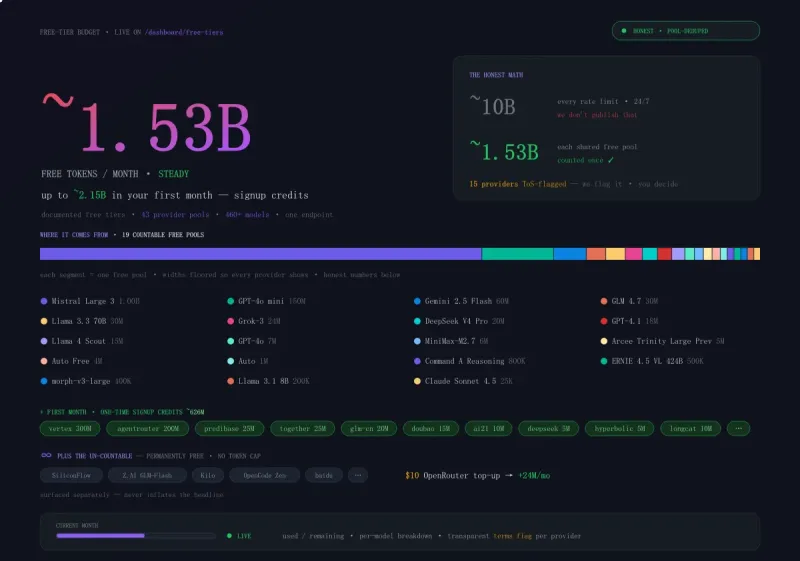Choose the hyperbolic 5M chip
Viewport: 800px width, 561px height.
[619, 428]
